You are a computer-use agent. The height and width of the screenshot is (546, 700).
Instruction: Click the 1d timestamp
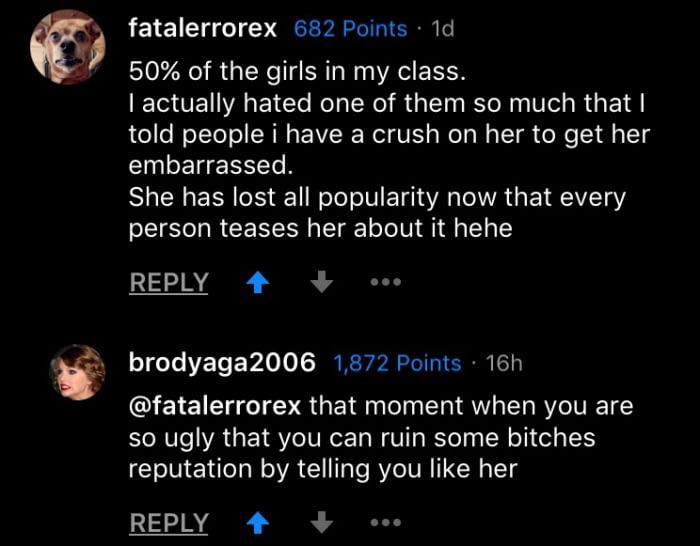coord(441,29)
